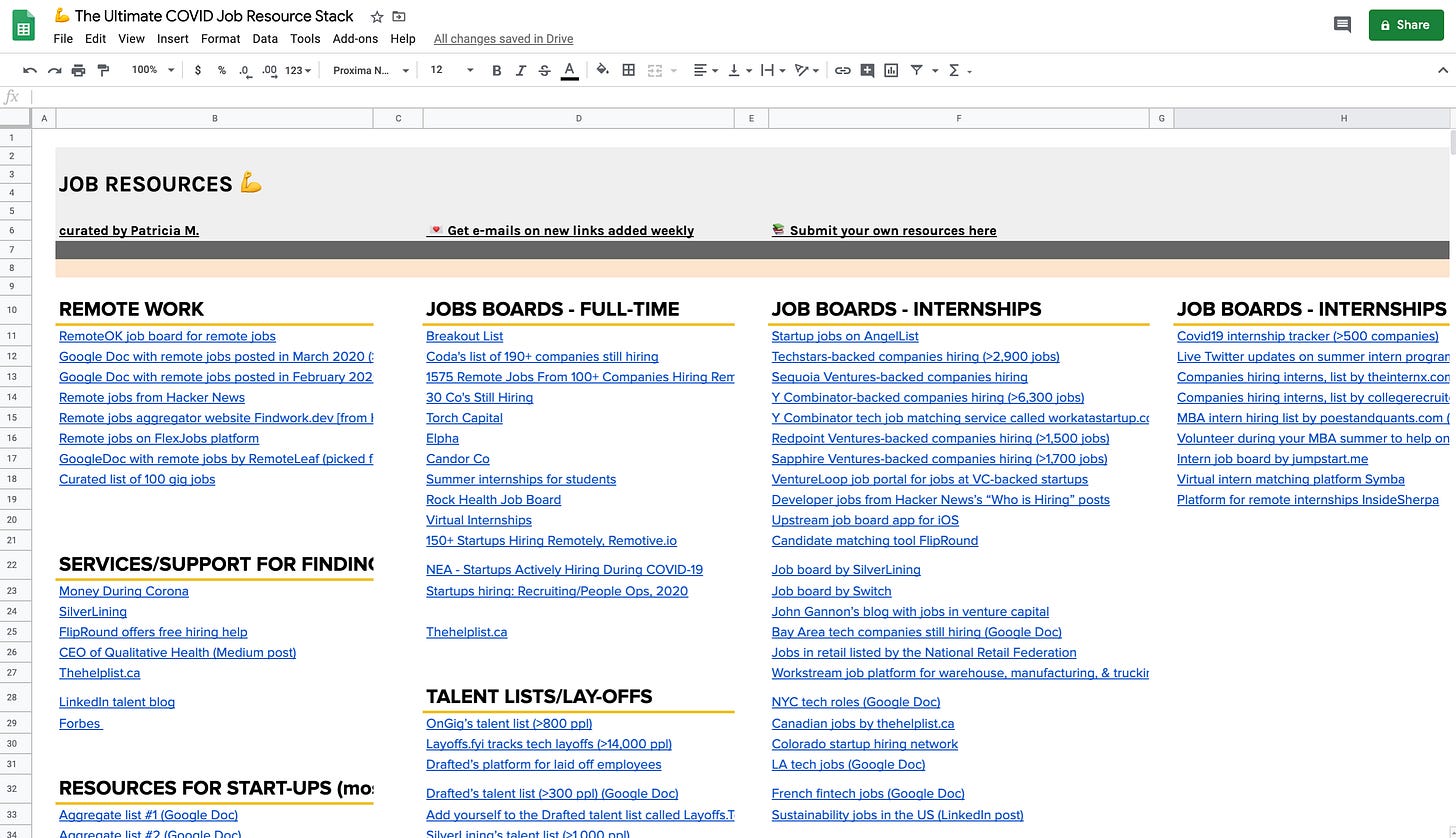Open the Insert menu
Screen dimensions: 1456x838
tap(173, 39)
